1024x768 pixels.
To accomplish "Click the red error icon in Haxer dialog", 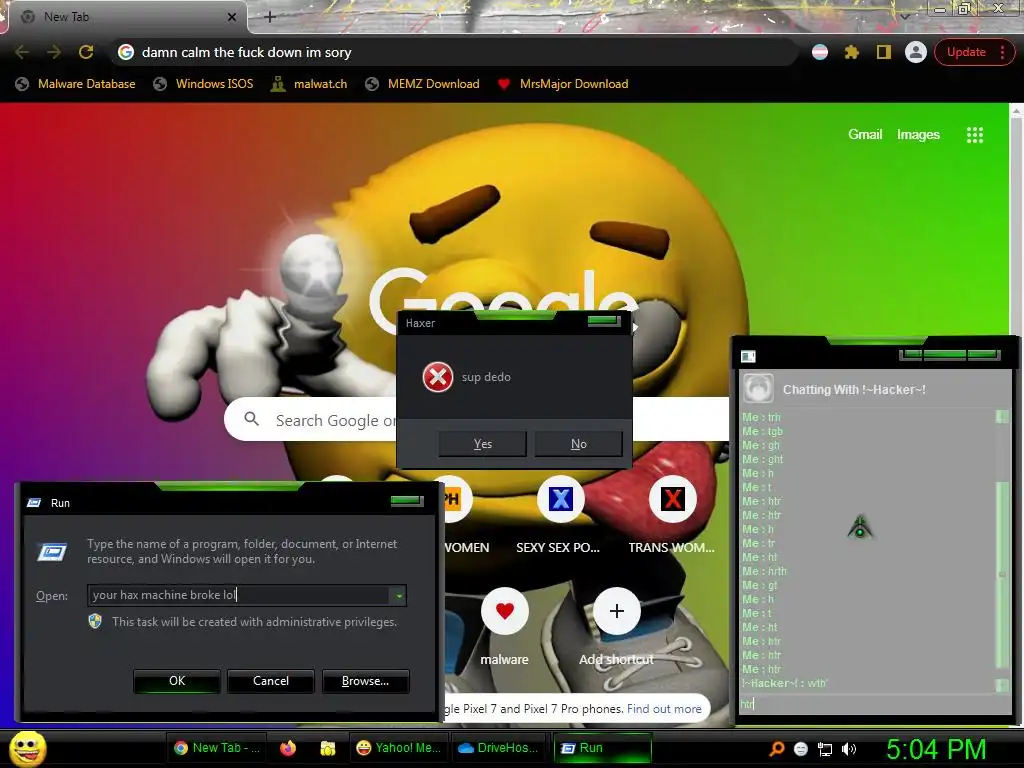I will (x=438, y=377).
